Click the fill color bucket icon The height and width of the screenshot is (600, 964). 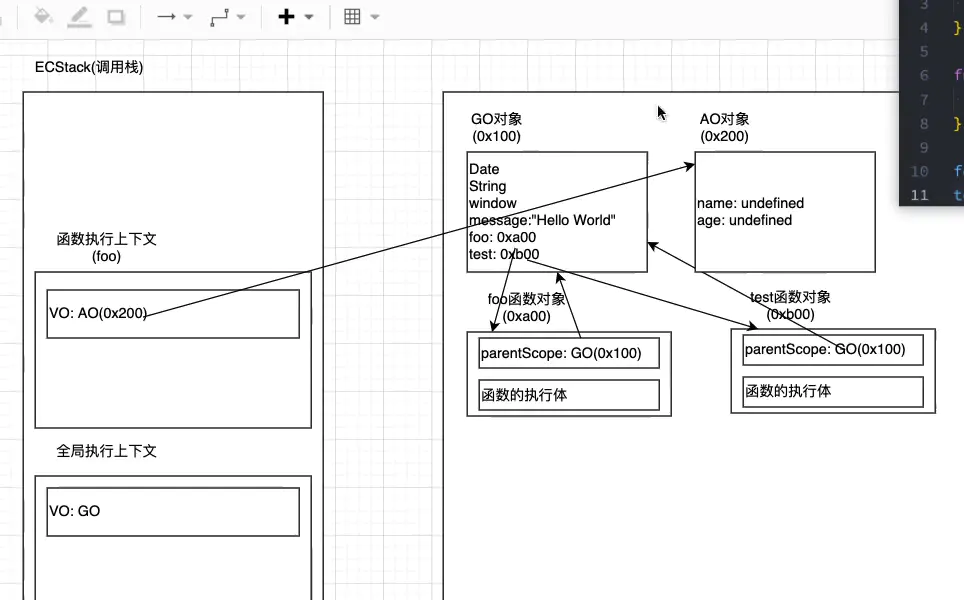(x=43, y=16)
